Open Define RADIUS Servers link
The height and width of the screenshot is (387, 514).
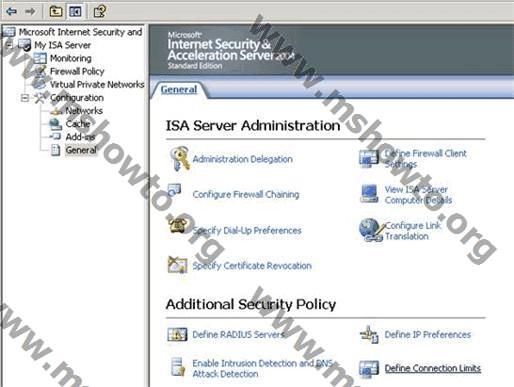(x=239, y=334)
